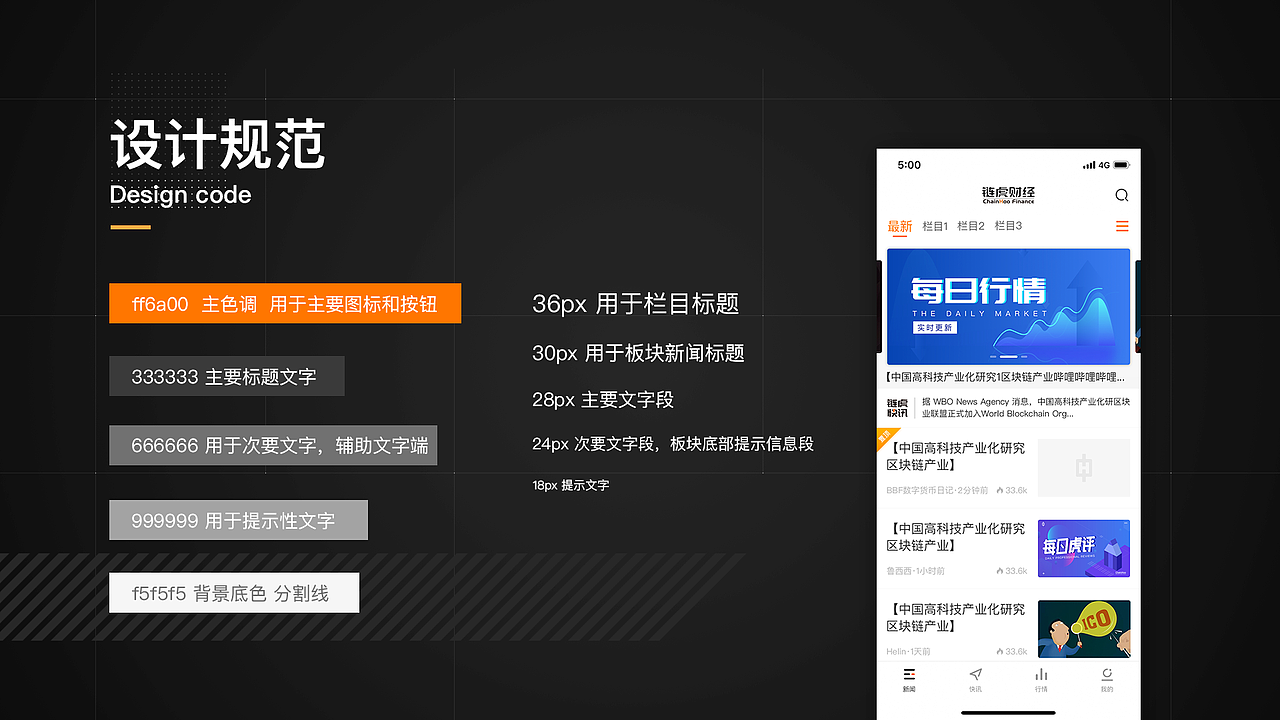This screenshot has width=1280, height=720.
Task: Open the 快讯 paper-plane icon in the bottom bar
Action: [x=976, y=674]
